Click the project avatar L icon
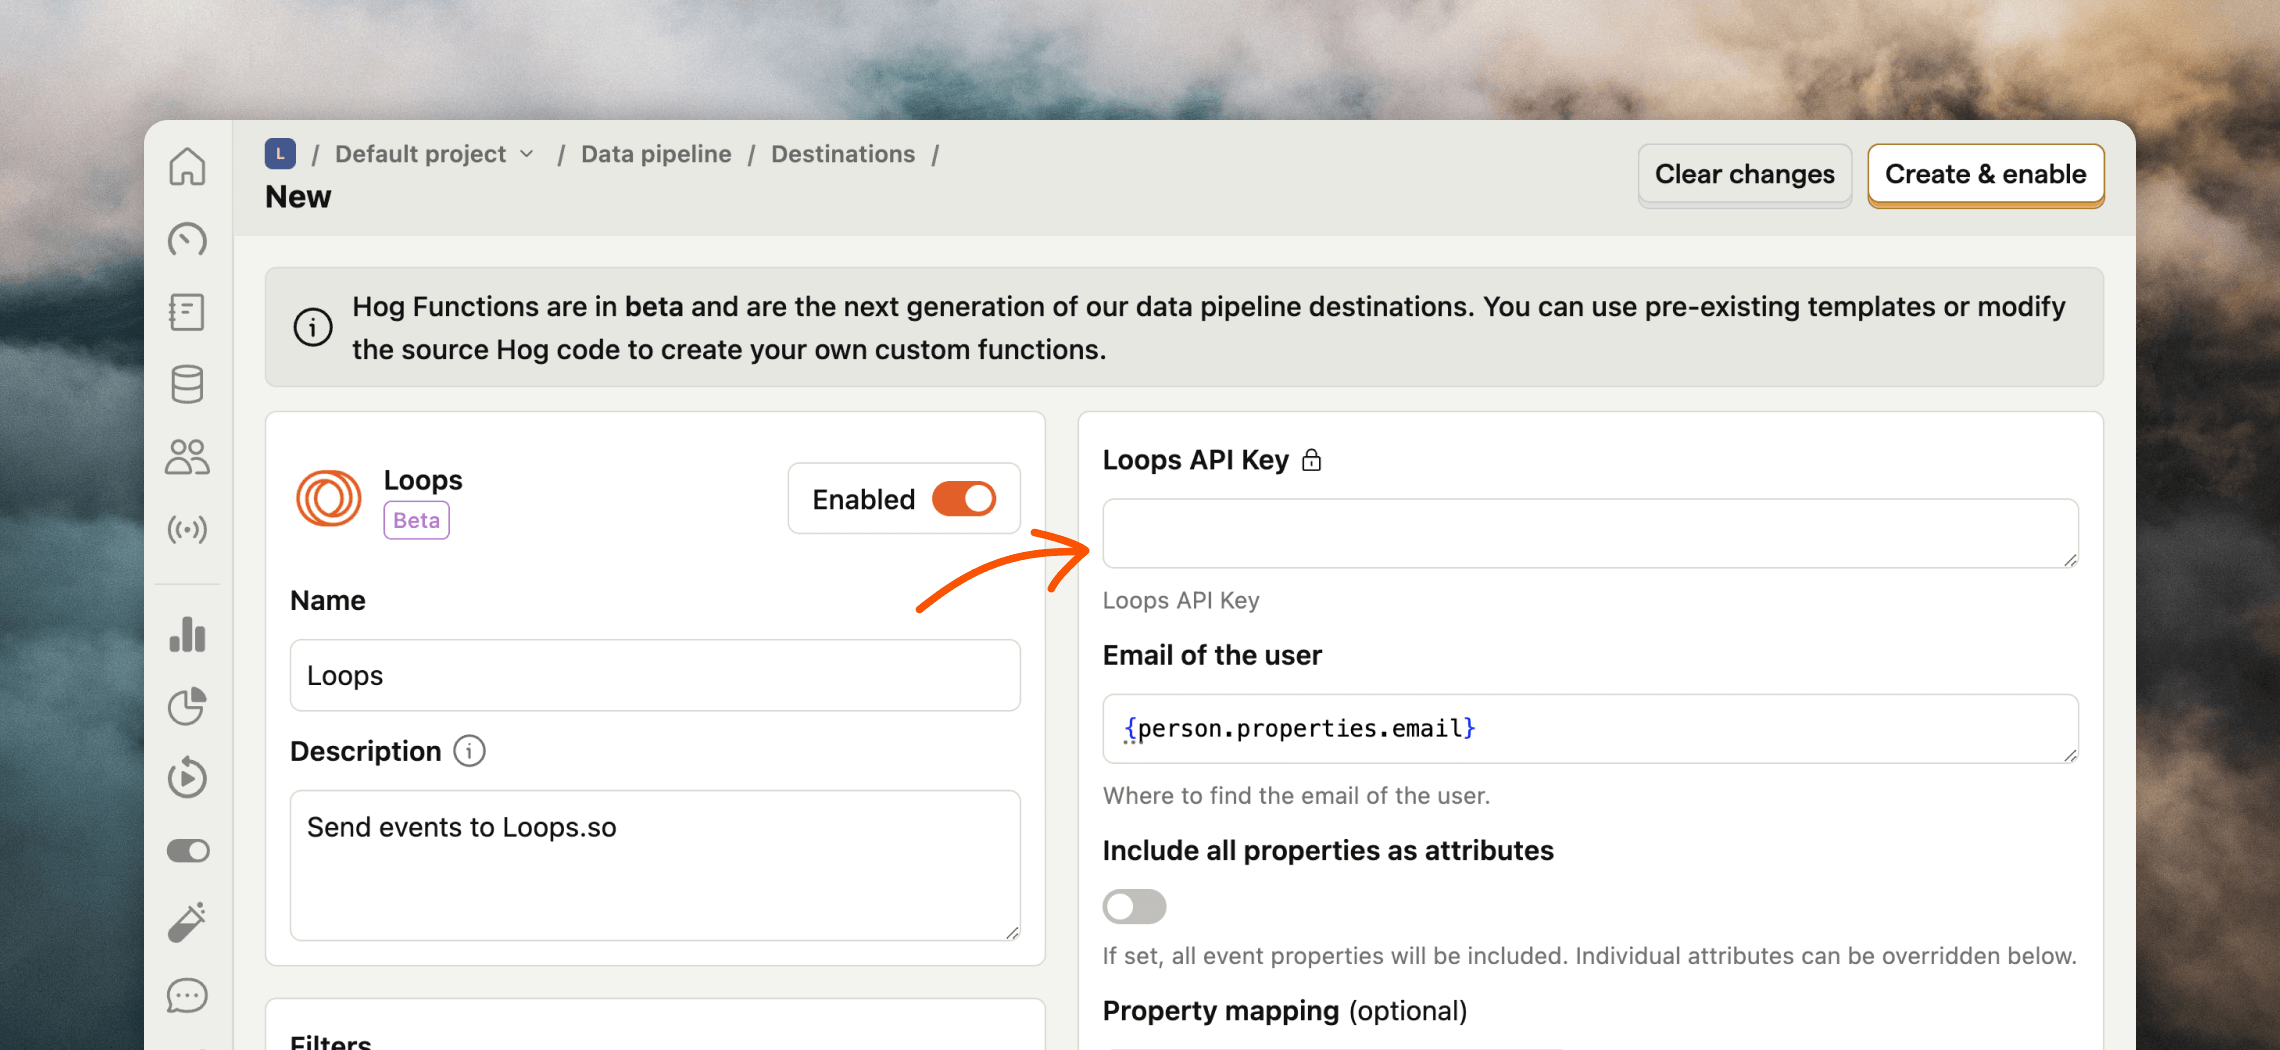This screenshot has width=2280, height=1050. tap(280, 154)
